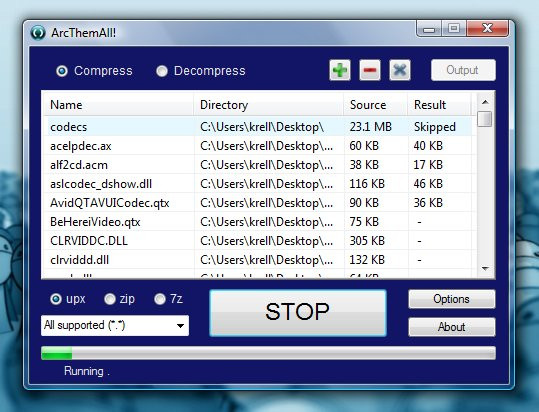Click the codecs row directory path

click(x=262, y=127)
